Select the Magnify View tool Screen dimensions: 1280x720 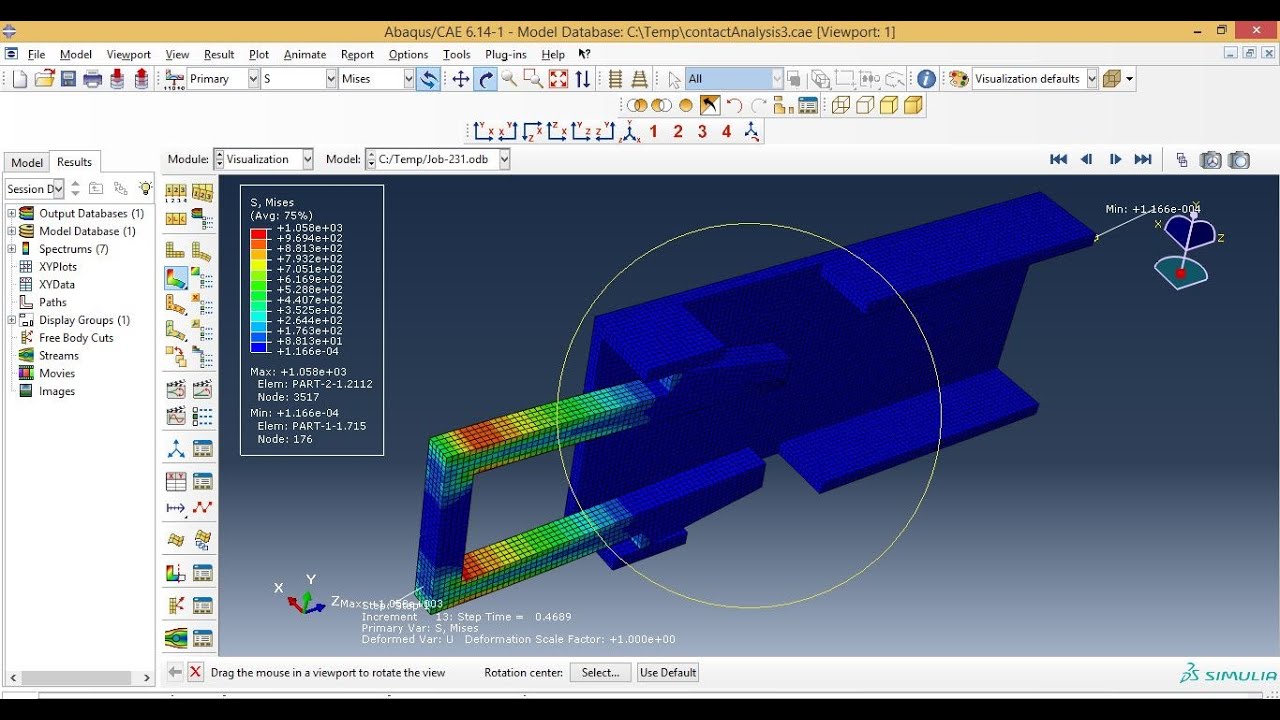coord(509,79)
